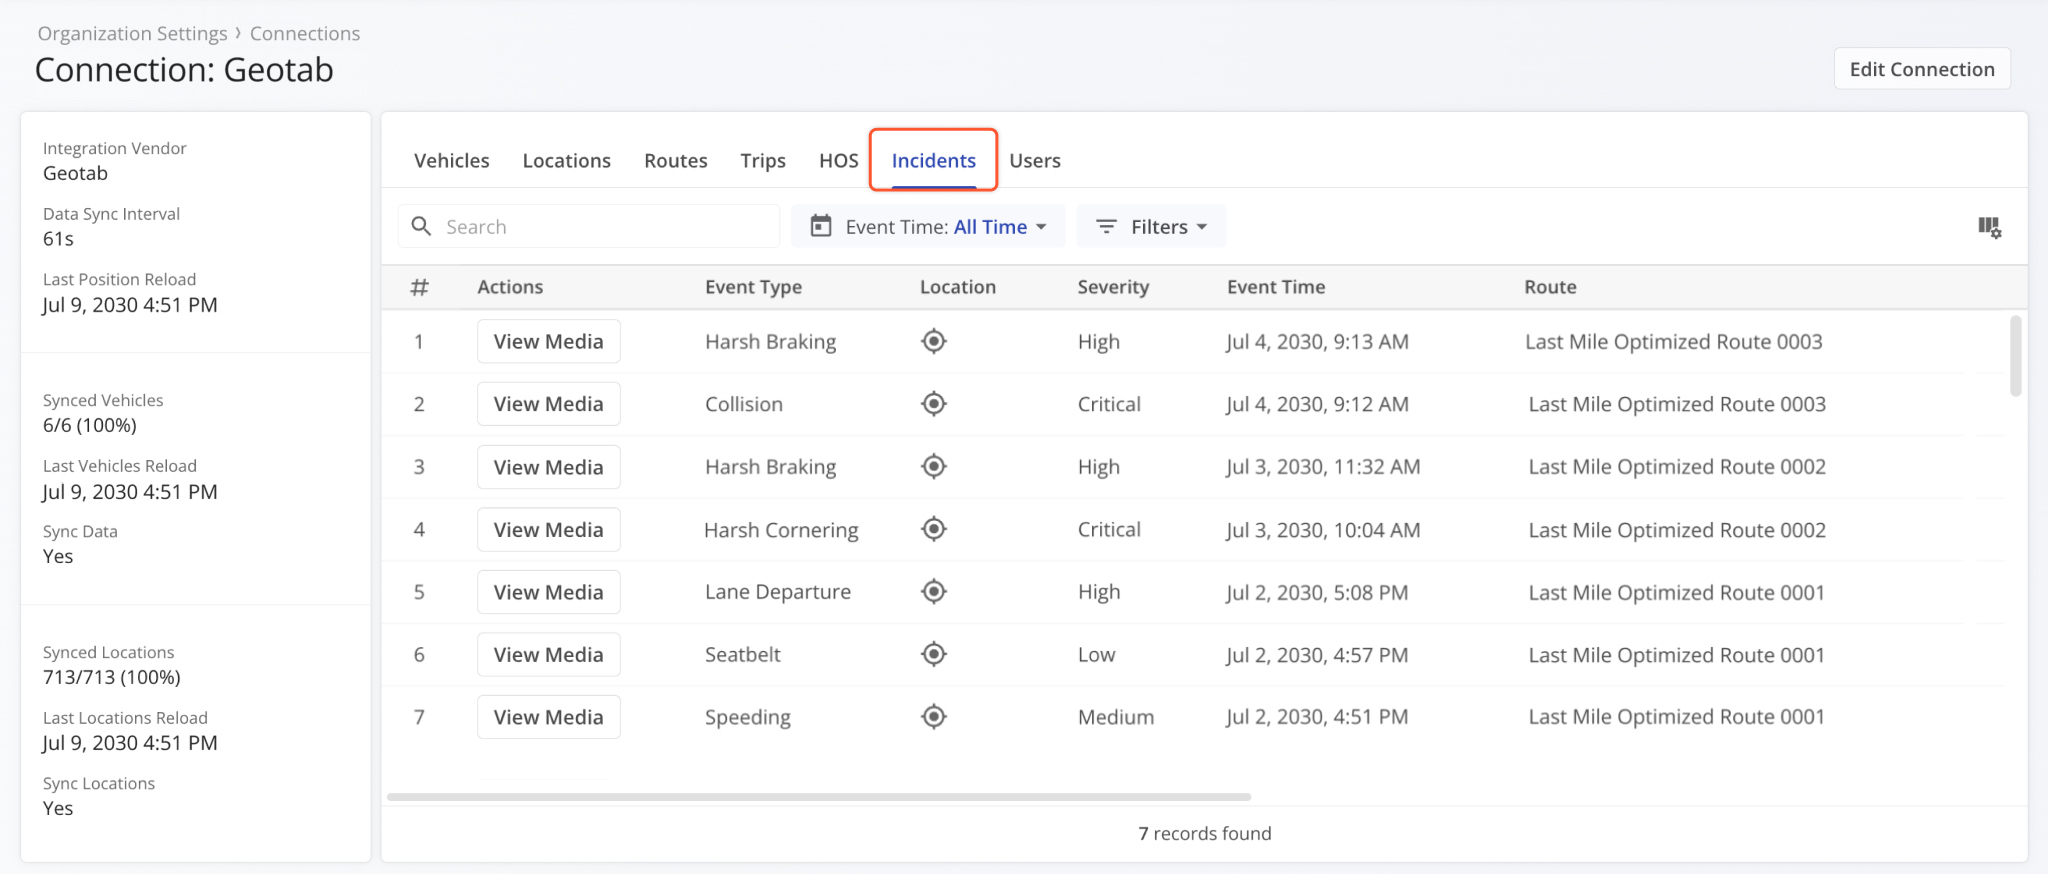Click the horizontal table scrollbar
The image size is (2048, 874).
pos(819,797)
